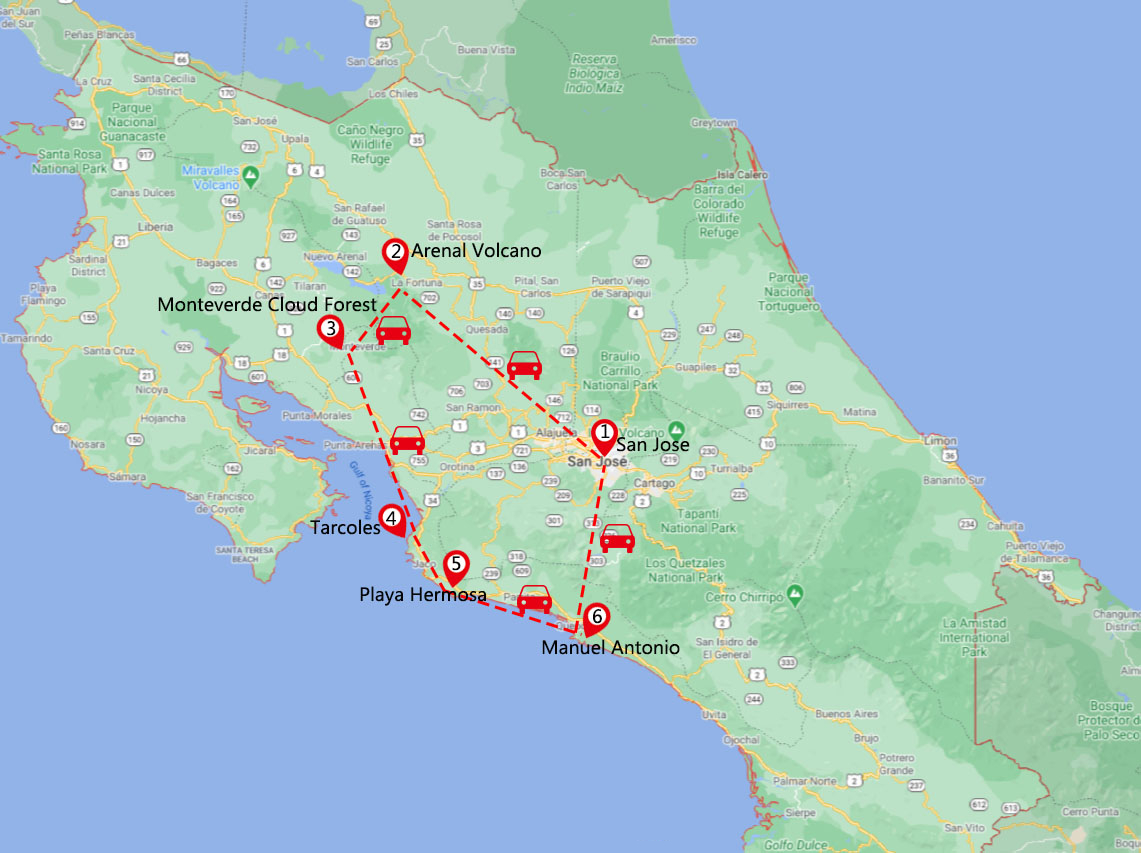
Task: Click the Monteverde Cloud Forest text label
Action: (267, 304)
